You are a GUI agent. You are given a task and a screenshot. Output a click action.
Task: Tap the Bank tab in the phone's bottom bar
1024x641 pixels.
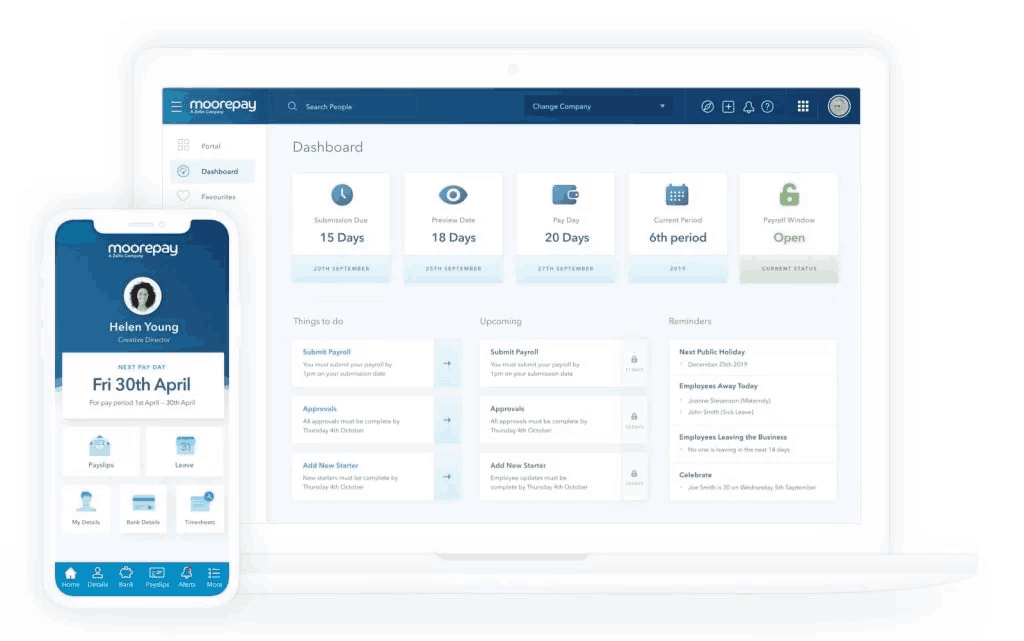pyautogui.click(x=126, y=577)
